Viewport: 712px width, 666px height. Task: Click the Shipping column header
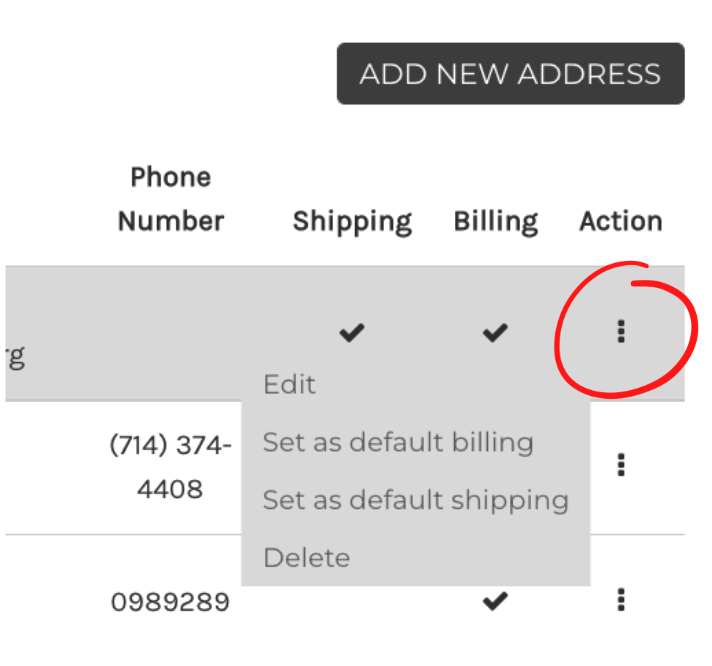tap(352, 222)
